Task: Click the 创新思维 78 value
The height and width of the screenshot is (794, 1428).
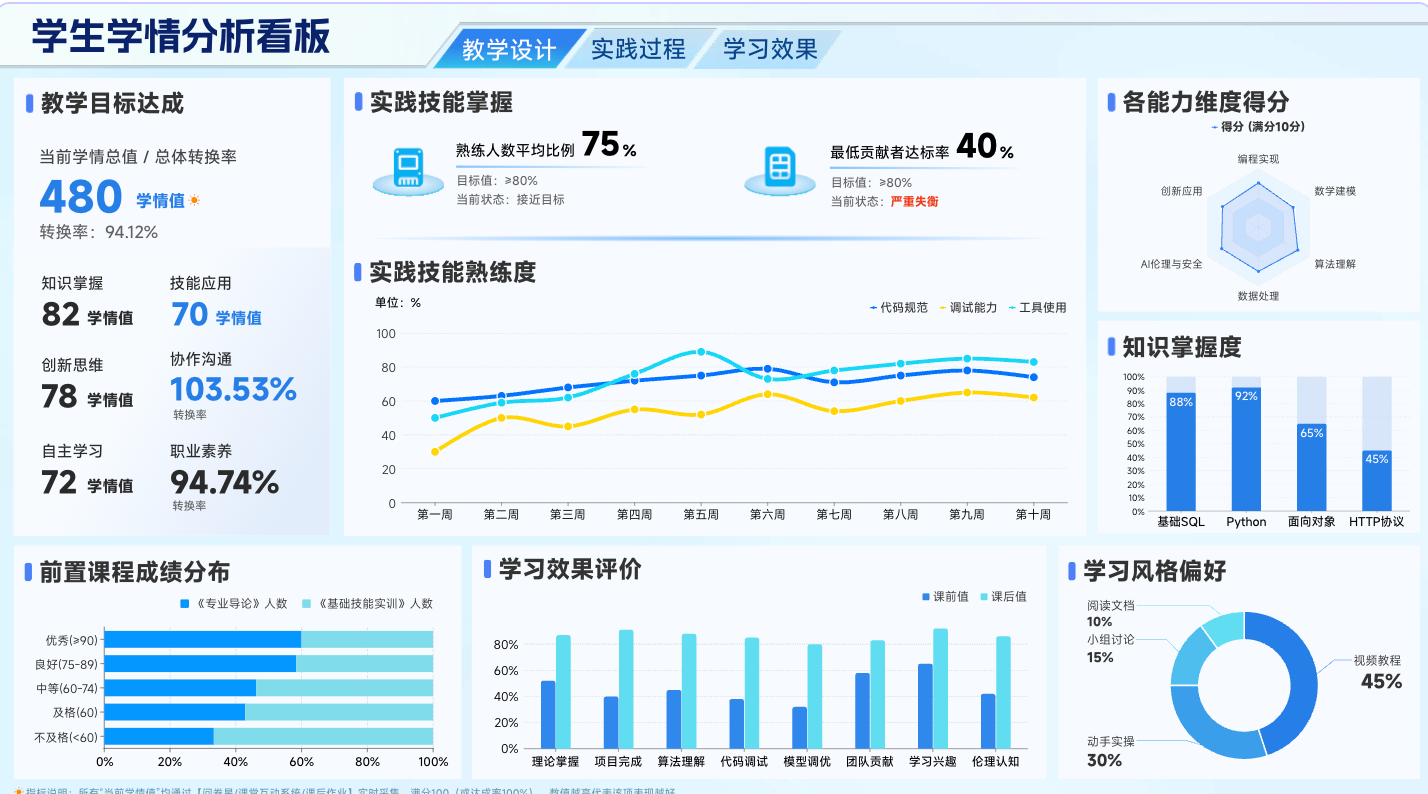Action: (x=60, y=397)
